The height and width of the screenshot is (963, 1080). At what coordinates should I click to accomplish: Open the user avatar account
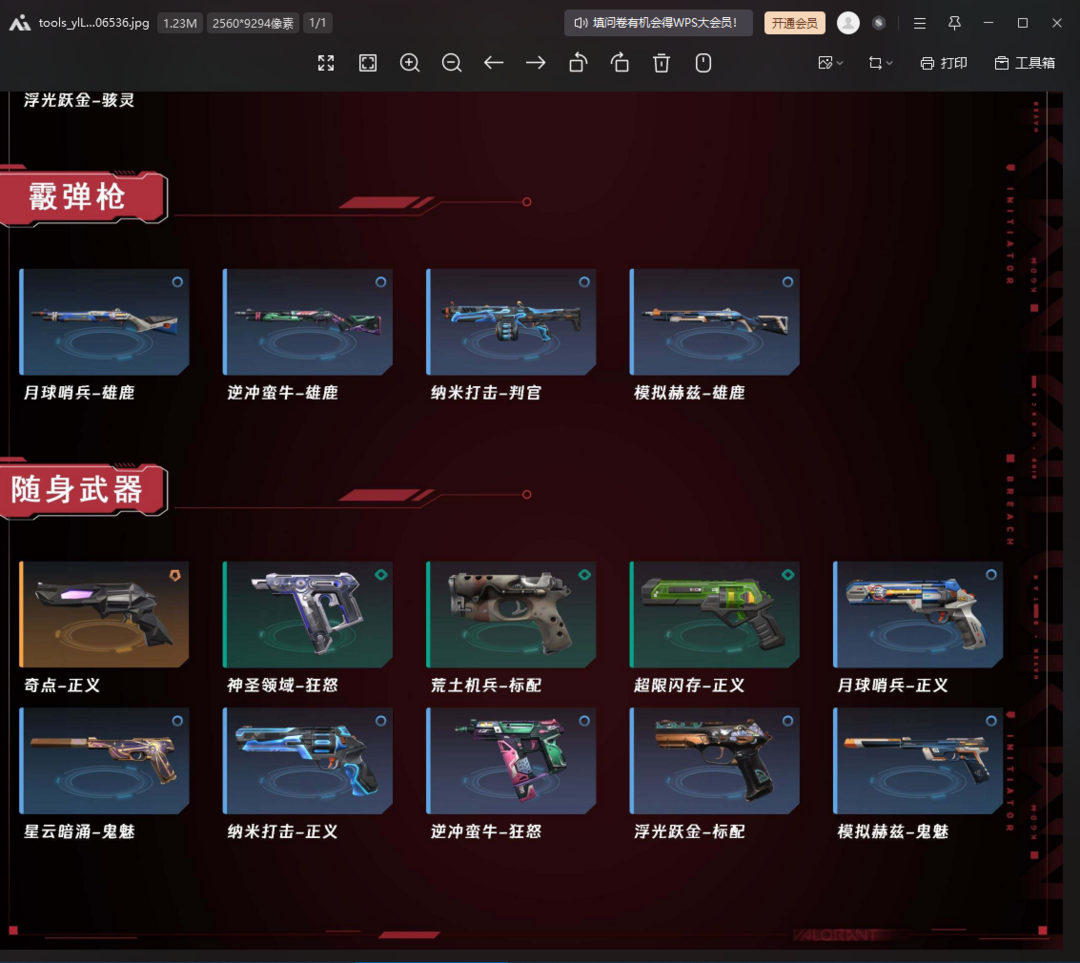point(848,23)
